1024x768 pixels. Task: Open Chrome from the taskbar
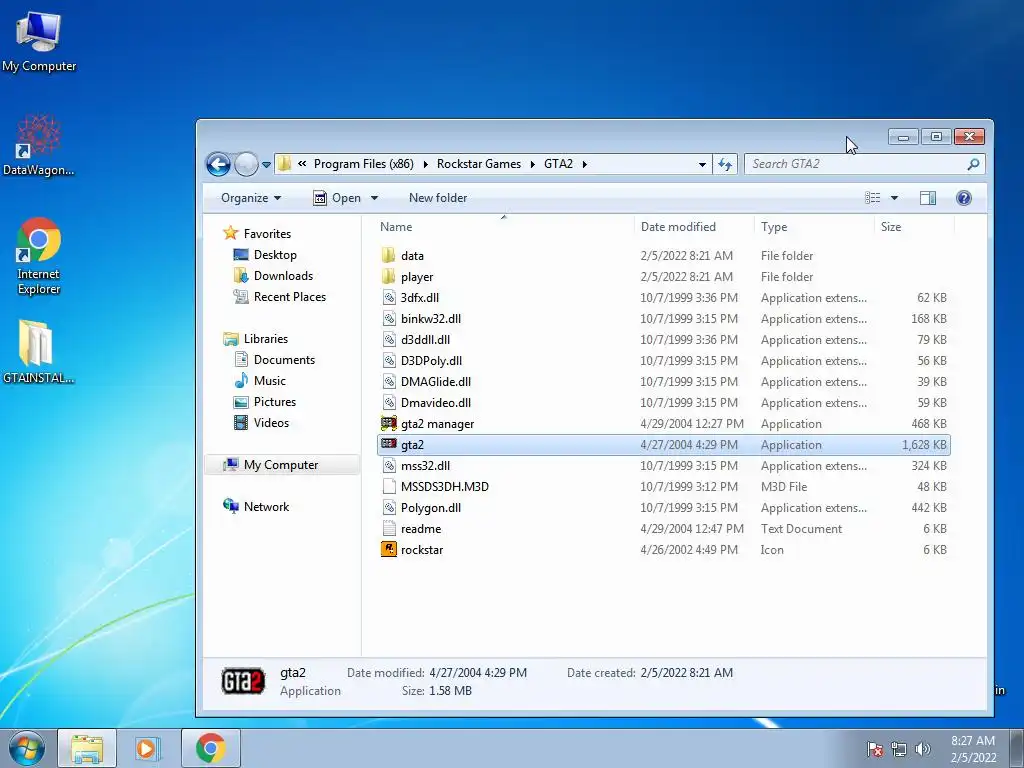(210, 748)
